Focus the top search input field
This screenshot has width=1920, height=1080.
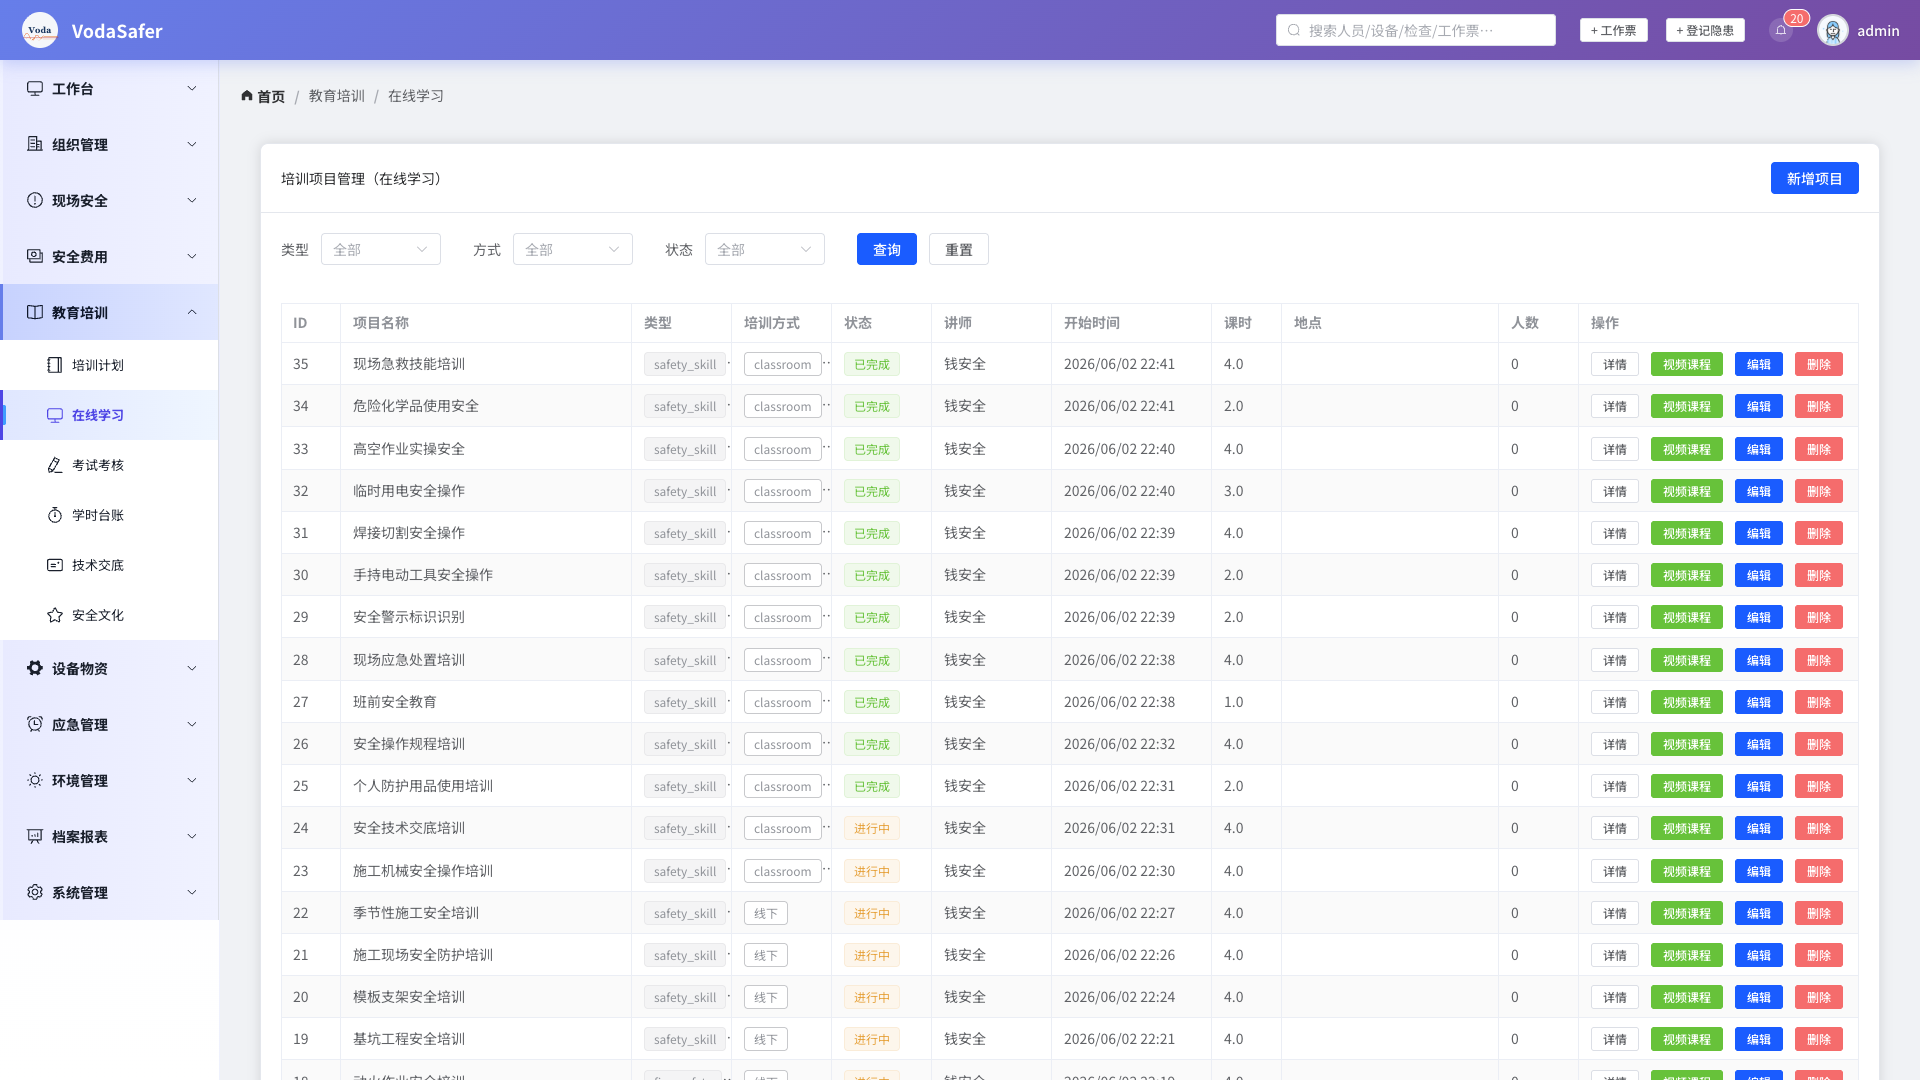pos(1416,30)
